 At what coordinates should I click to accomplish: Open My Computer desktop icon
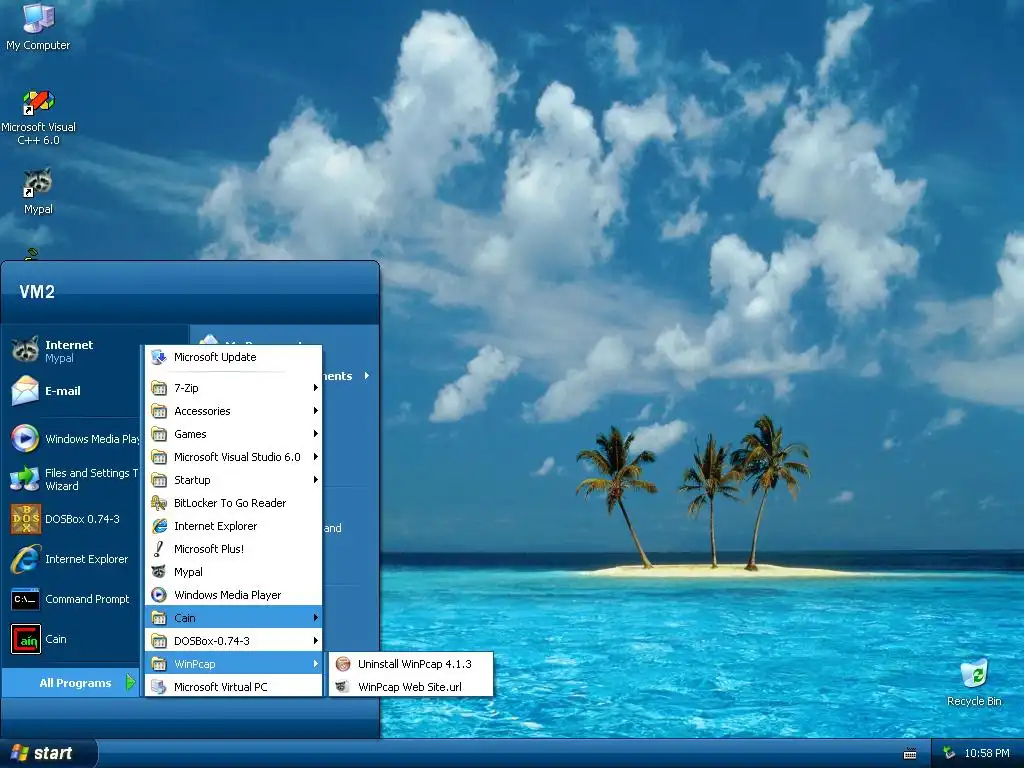point(38,26)
